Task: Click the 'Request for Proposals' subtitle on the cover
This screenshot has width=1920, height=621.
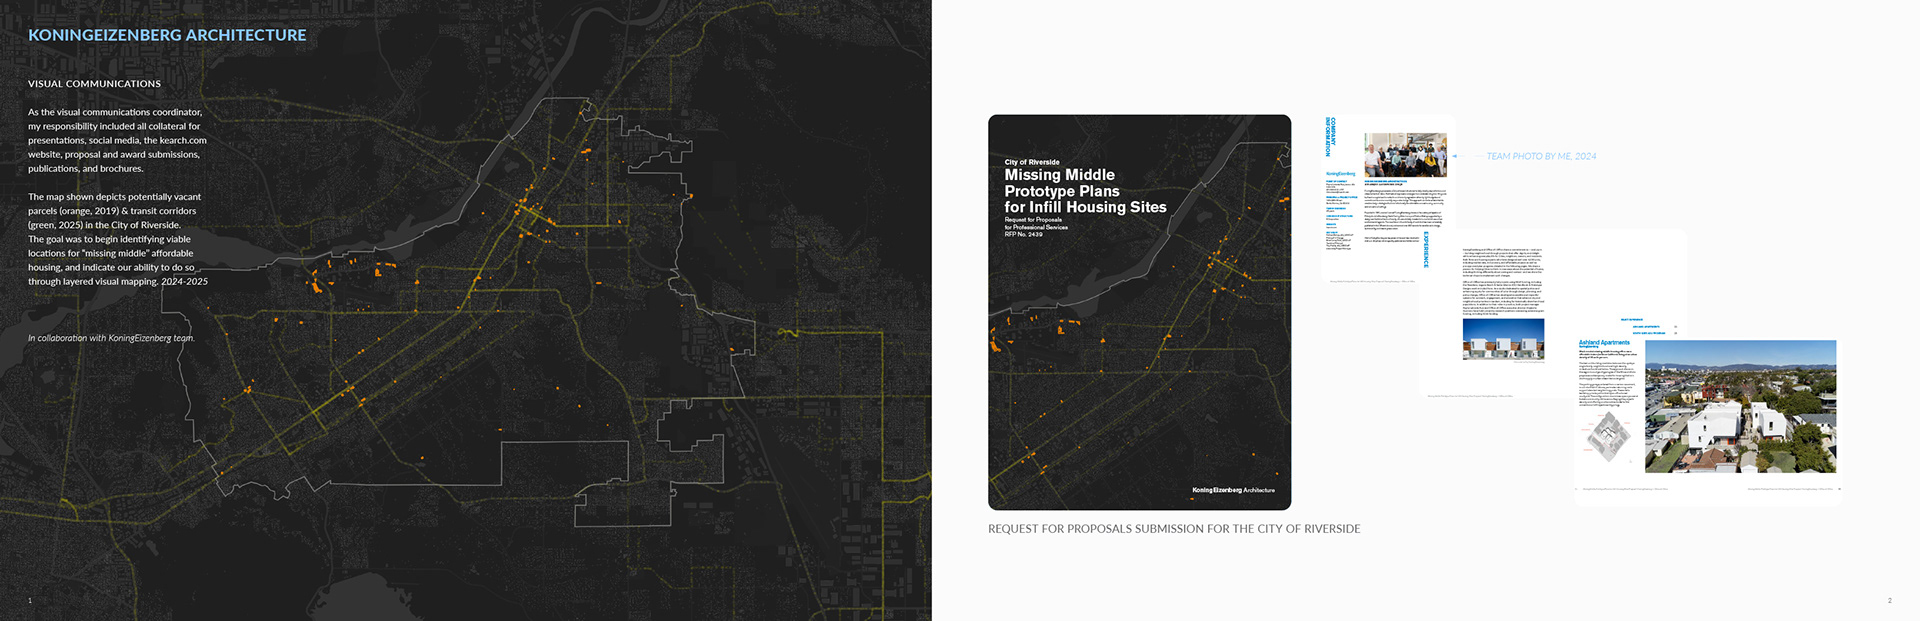Action: click(x=1033, y=220)
